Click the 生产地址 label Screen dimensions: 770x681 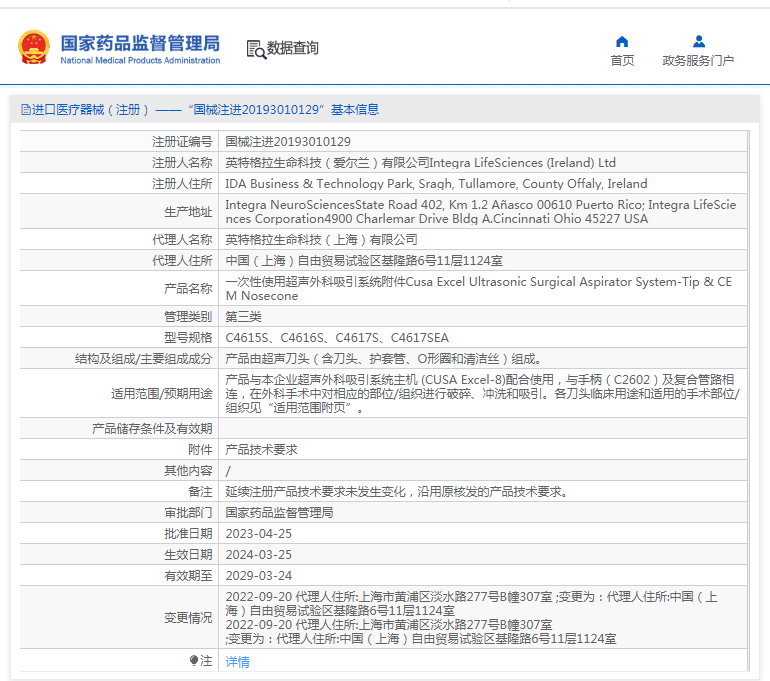click(188, 212)
